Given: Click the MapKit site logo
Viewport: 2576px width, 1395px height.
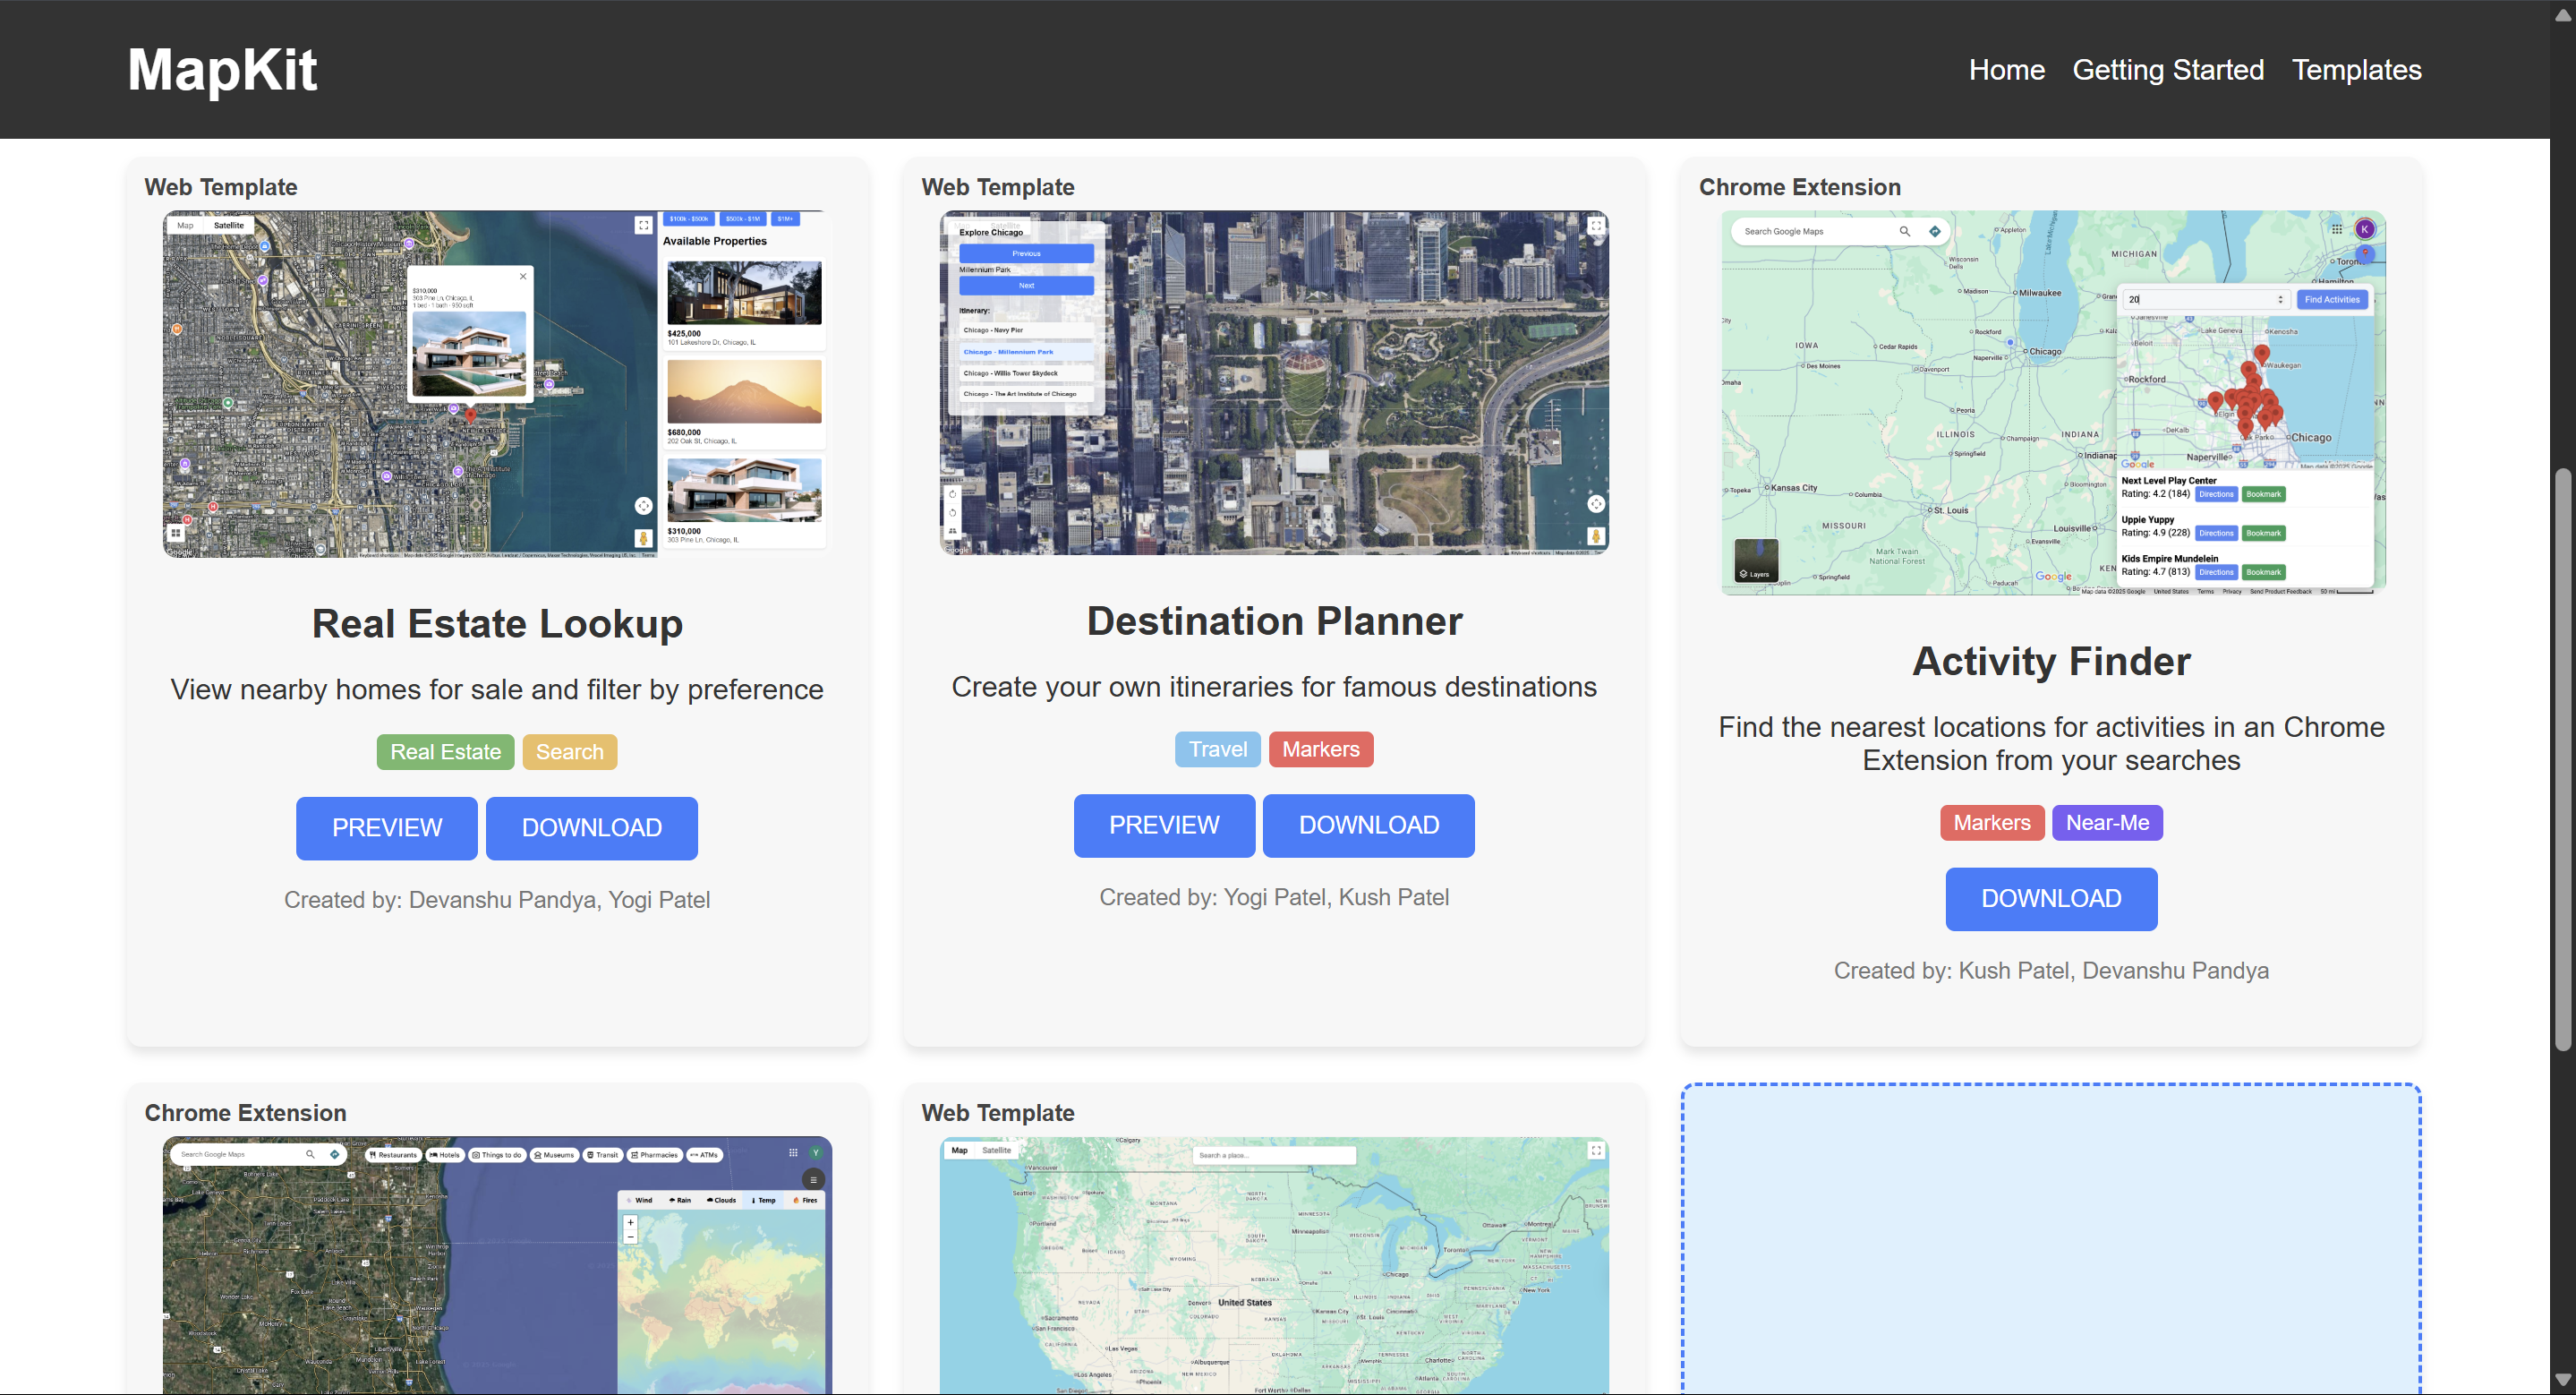Looking at the screenshot, I should coord(222,70).
